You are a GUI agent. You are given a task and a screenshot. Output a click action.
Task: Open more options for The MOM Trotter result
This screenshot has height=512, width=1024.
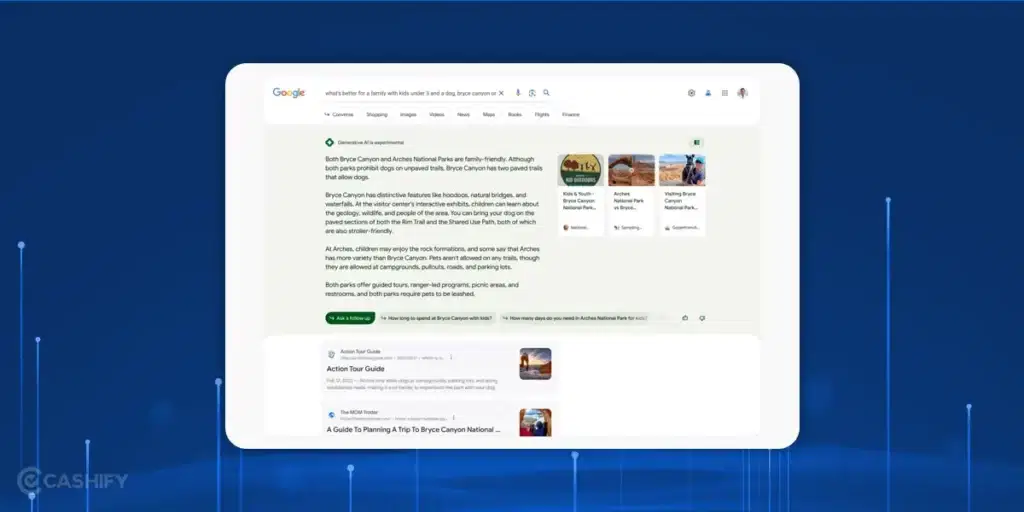coord(453,418)
